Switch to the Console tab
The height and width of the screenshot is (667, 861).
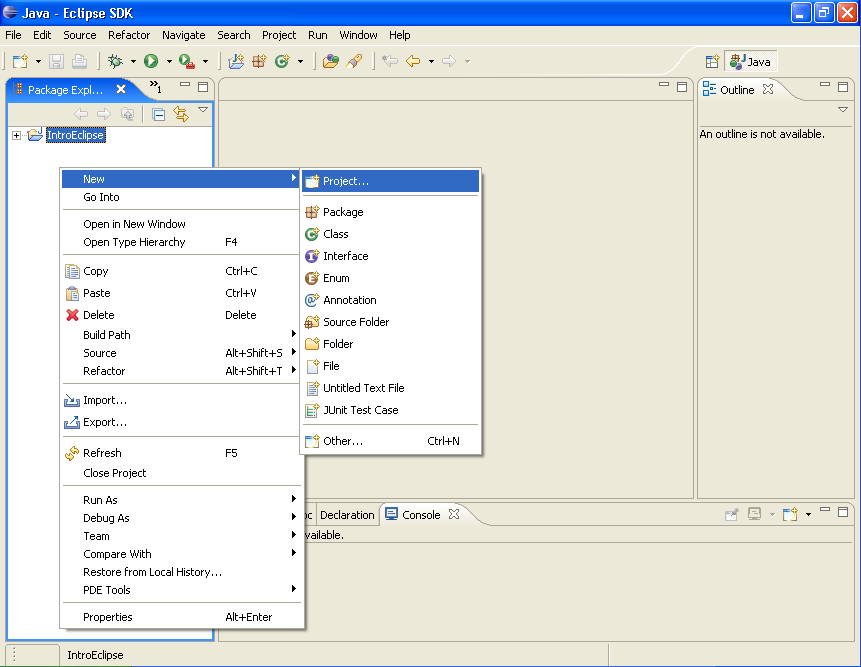pos(421,515)
